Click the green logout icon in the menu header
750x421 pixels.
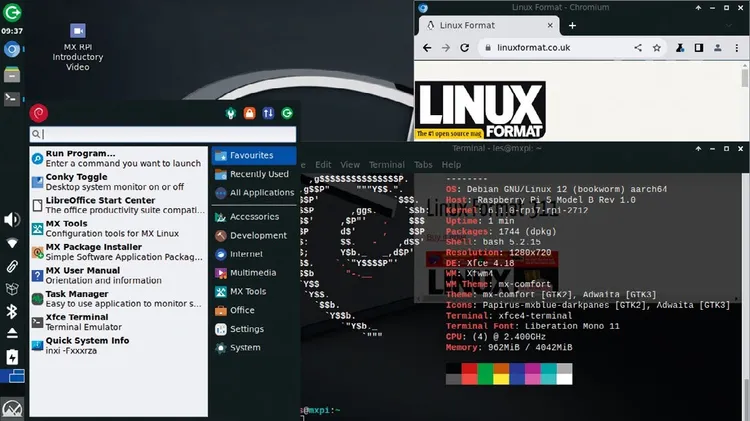click(x=287, y=113)
